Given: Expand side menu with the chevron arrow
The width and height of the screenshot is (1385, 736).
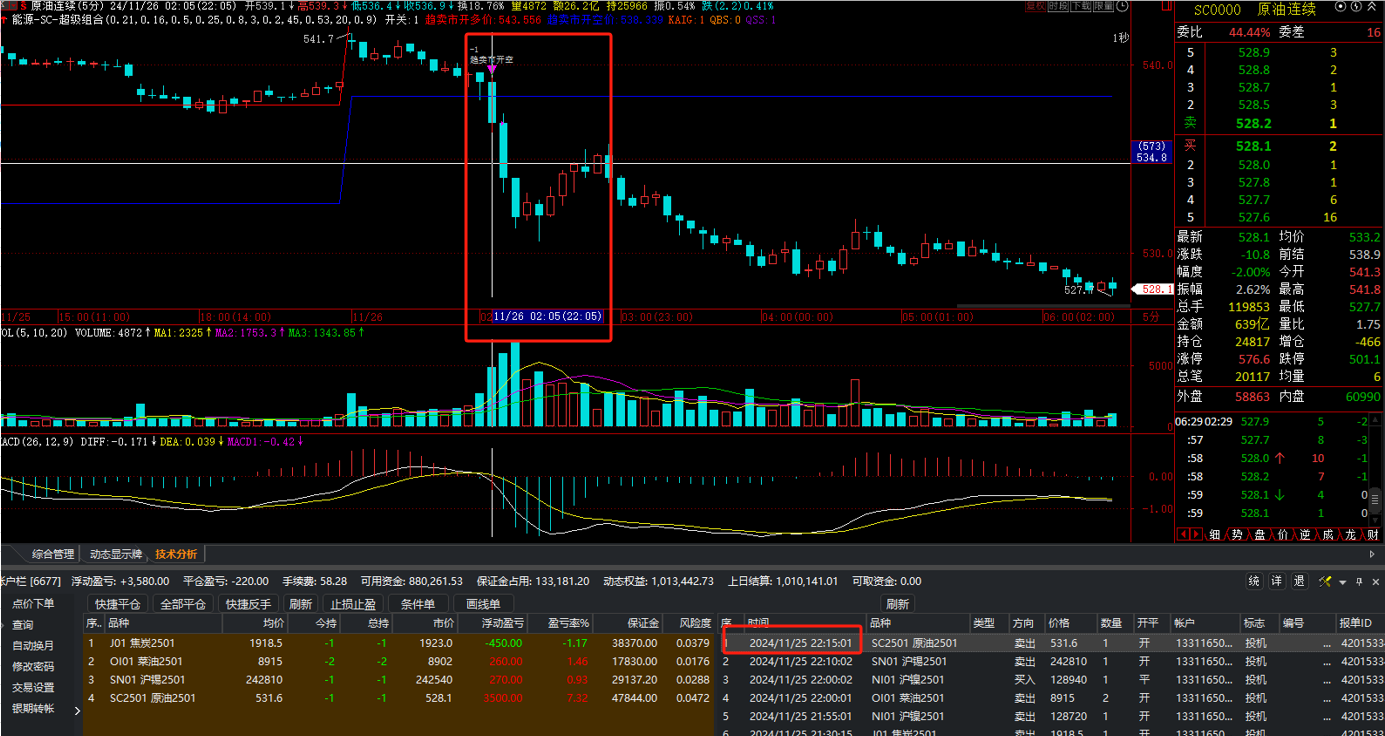Looking at the screenshot, I should pos(78,713).
